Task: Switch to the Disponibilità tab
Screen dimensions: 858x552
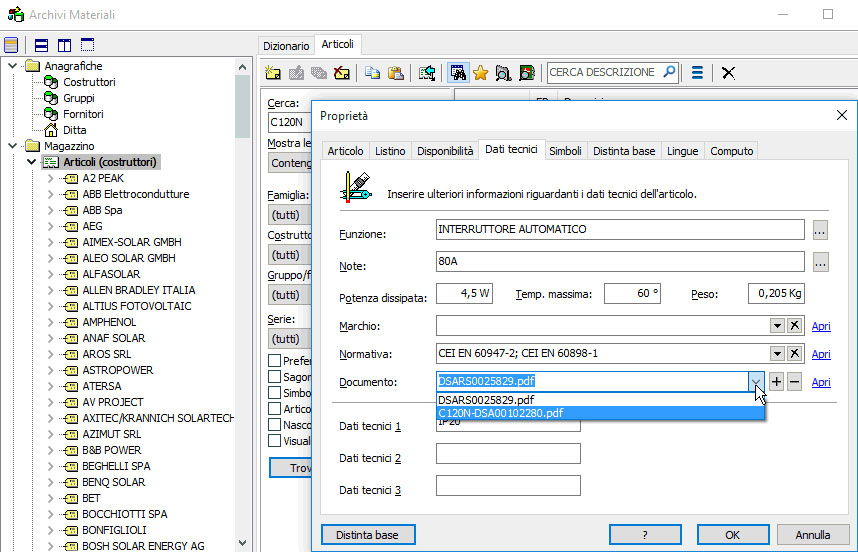Action: pos(445,151)
